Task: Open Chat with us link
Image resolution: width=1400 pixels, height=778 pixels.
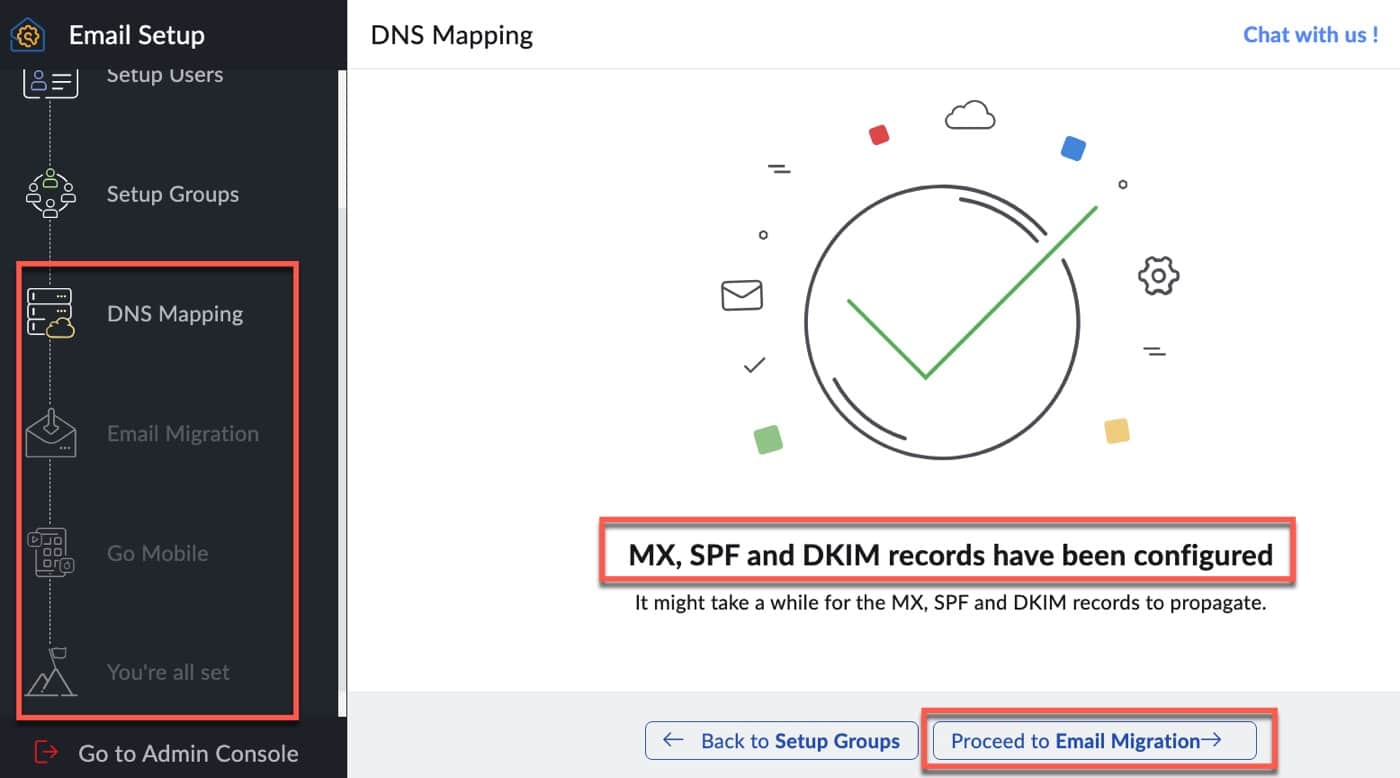Action: click(1311, 35)
